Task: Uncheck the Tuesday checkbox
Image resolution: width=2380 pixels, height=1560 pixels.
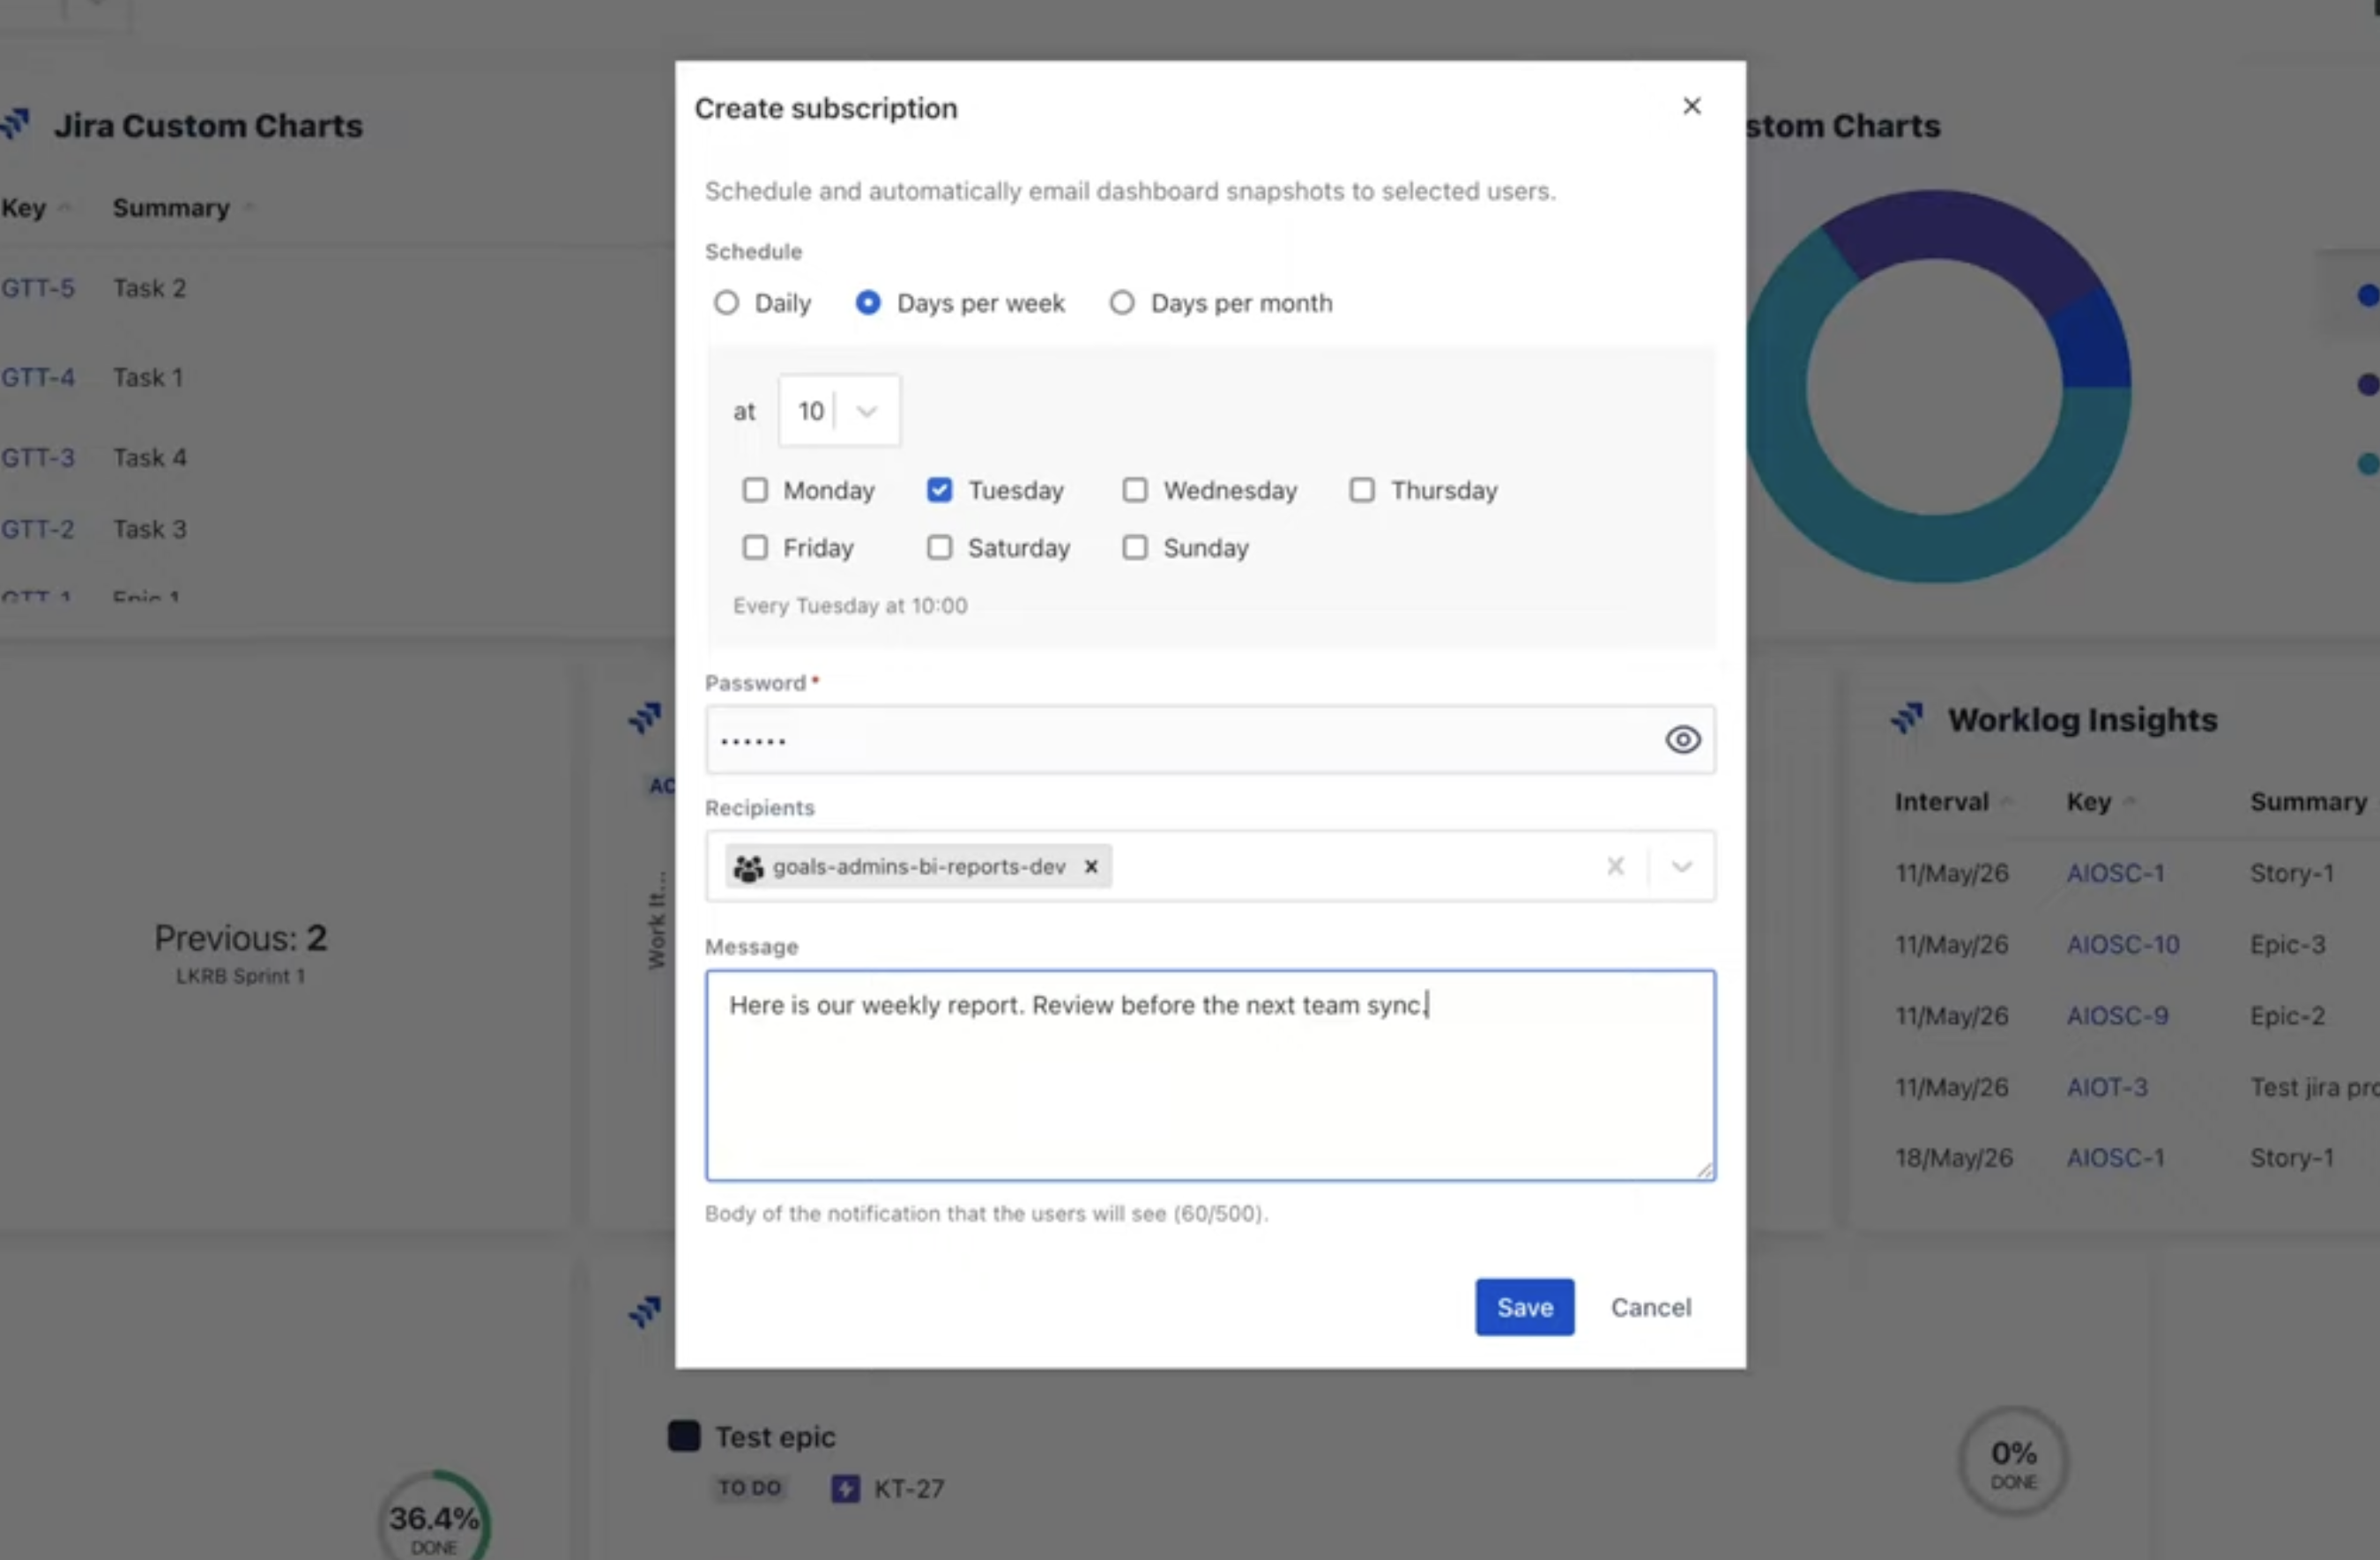Action: [939, 489]
